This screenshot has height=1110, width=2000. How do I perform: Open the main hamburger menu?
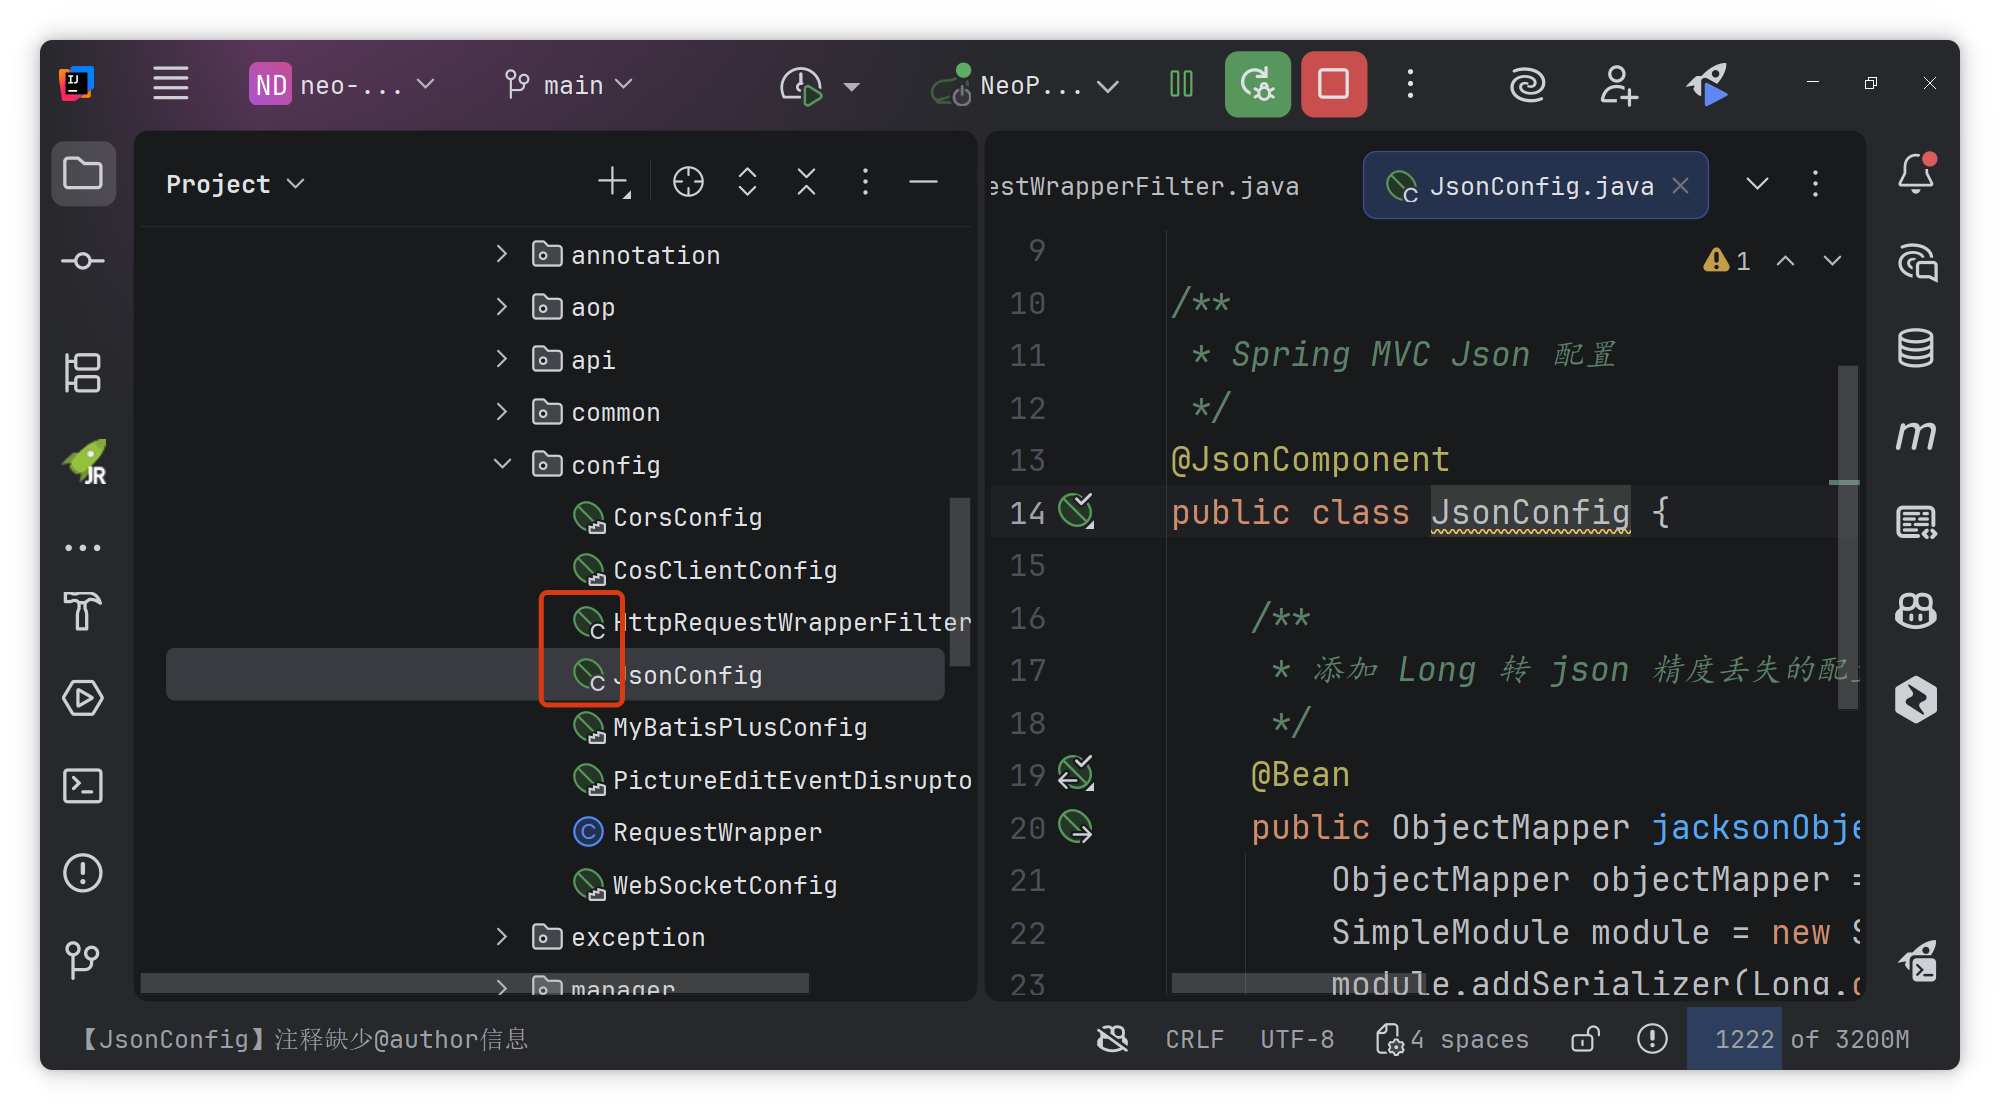pos(170,84)
